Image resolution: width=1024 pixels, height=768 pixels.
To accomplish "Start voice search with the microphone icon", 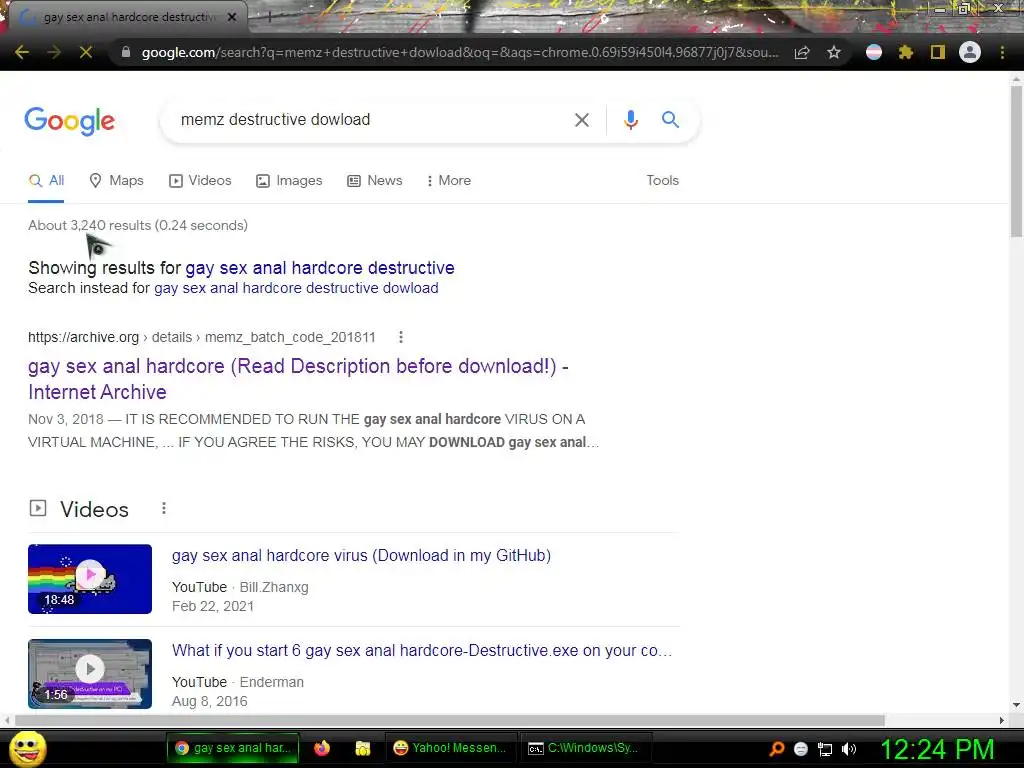I will coord(630,120).
